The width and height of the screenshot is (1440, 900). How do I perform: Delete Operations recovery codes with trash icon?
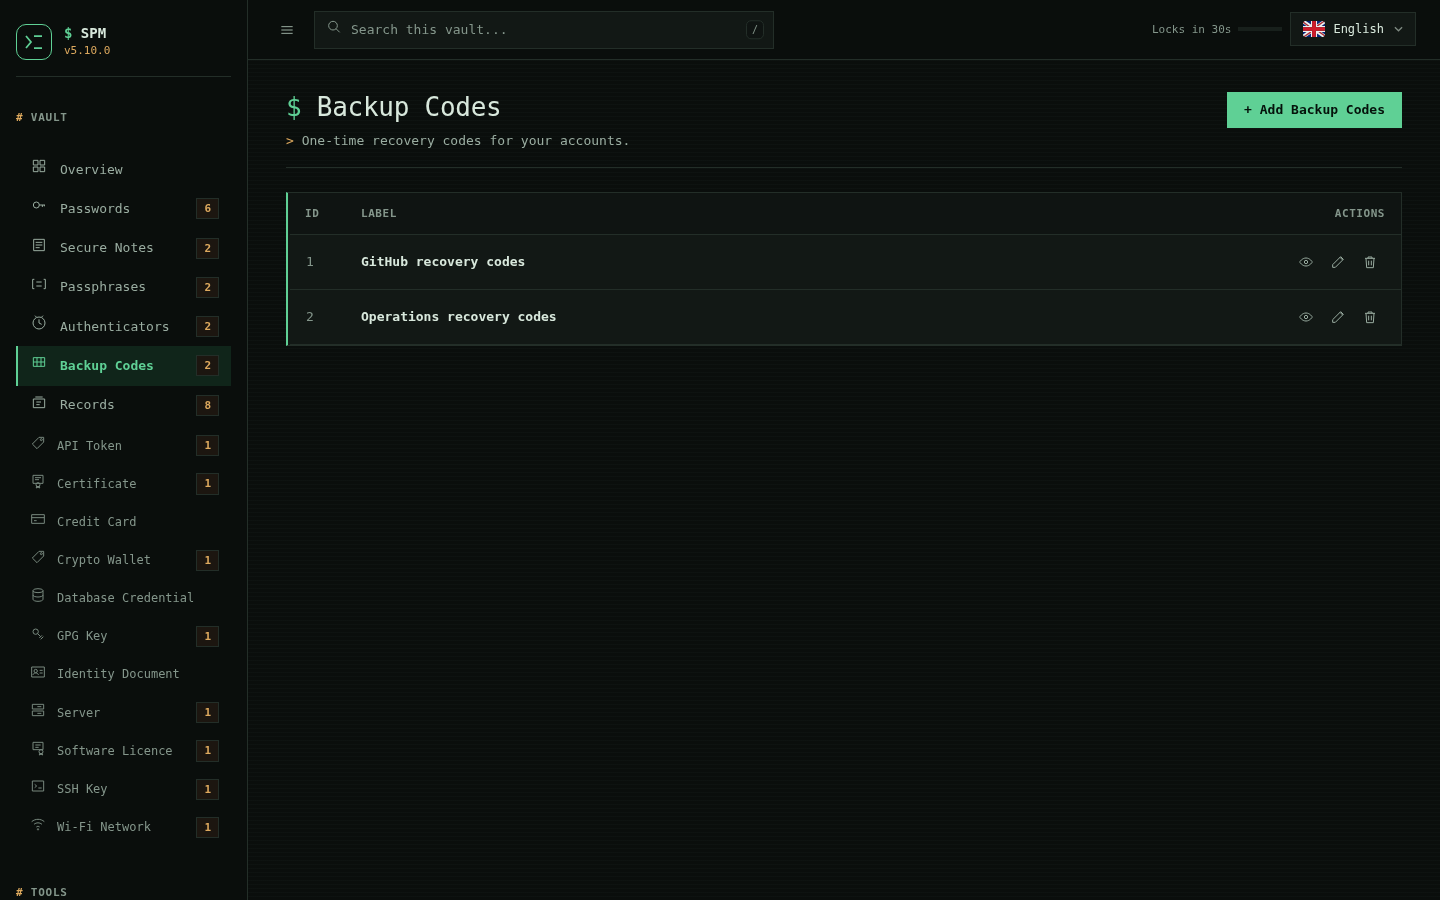pyautogui.click(x=1370, y=317)
